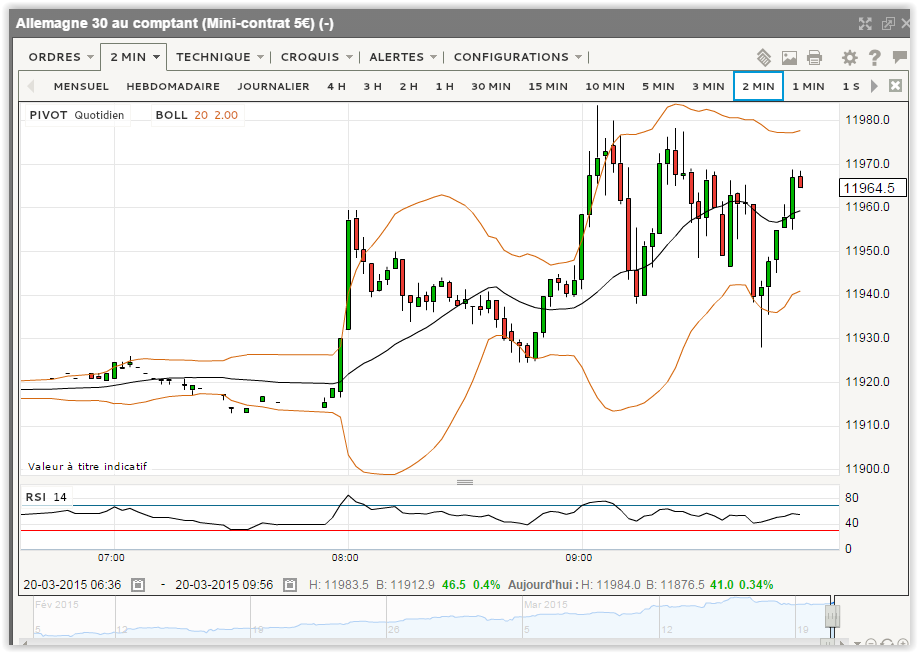Print the chart with printer icon
The height and width of the screenshot is (653, 918).
[x=814, y=57]
